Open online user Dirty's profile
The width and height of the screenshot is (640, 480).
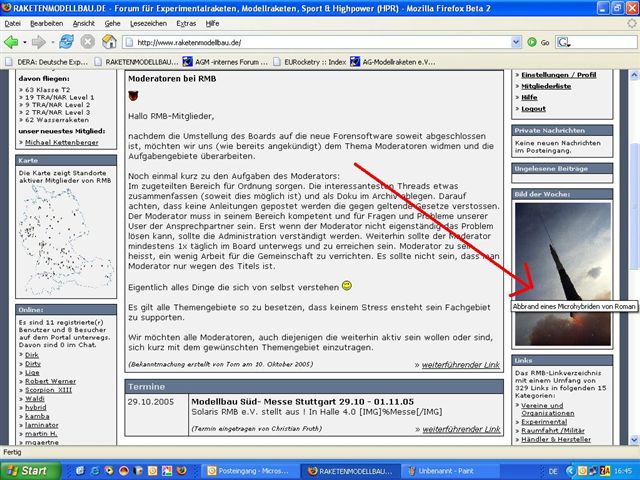[33, 364]
